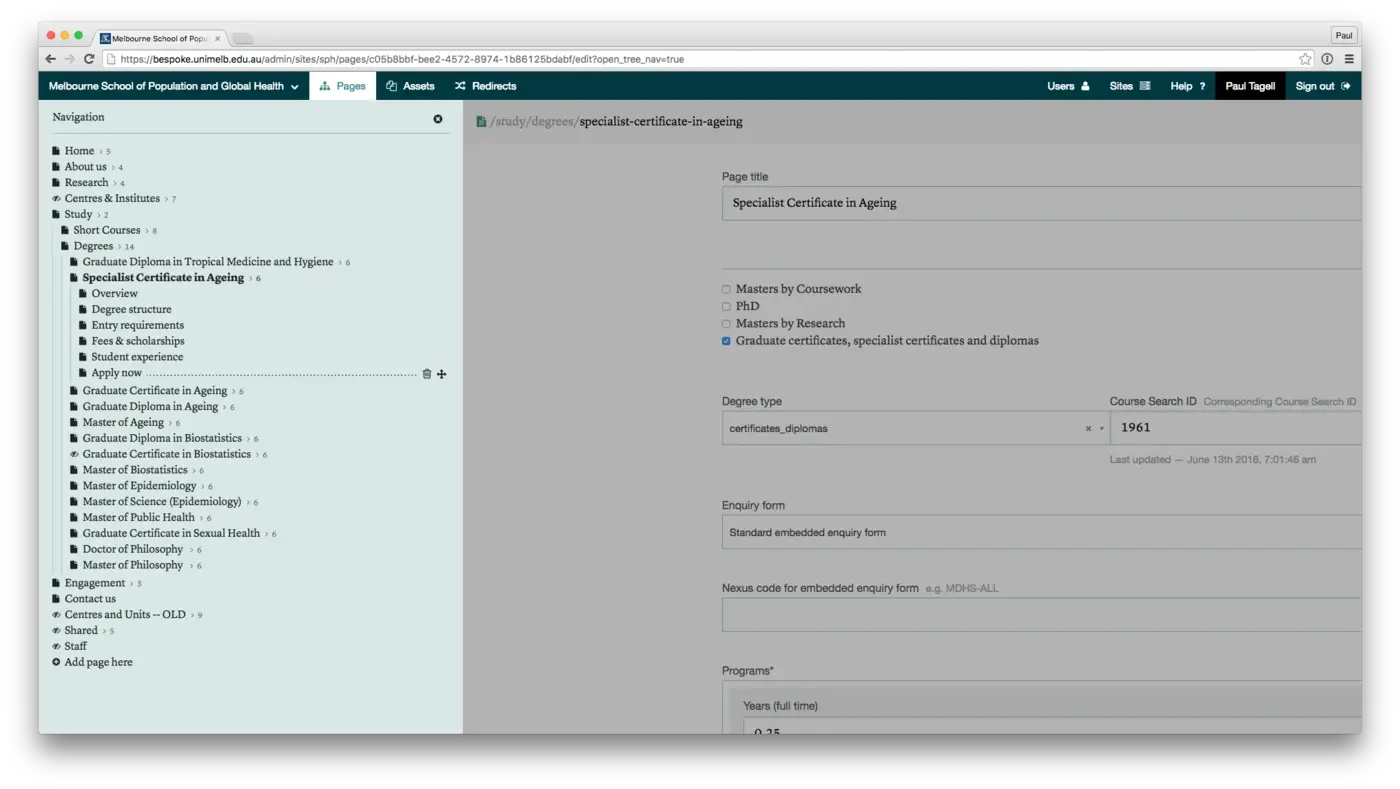The width and height of the screenshot is (1400, 789).
Task: Open Student experience in tree
Action: point(137,357)
